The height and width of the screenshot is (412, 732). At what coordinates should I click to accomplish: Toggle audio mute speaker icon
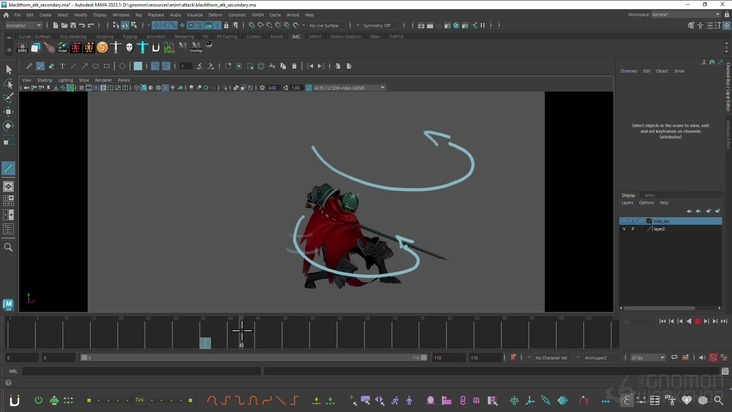tap(702, 358)
